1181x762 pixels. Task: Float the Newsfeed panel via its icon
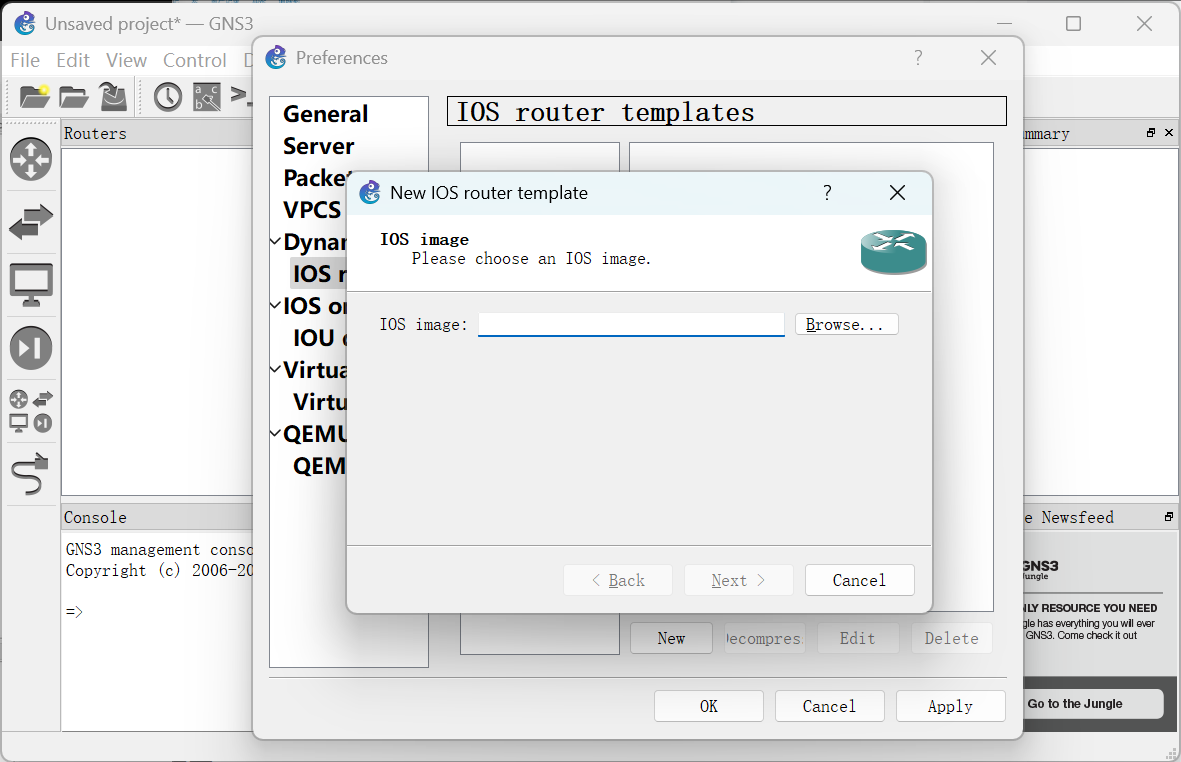coord(1169,517)
